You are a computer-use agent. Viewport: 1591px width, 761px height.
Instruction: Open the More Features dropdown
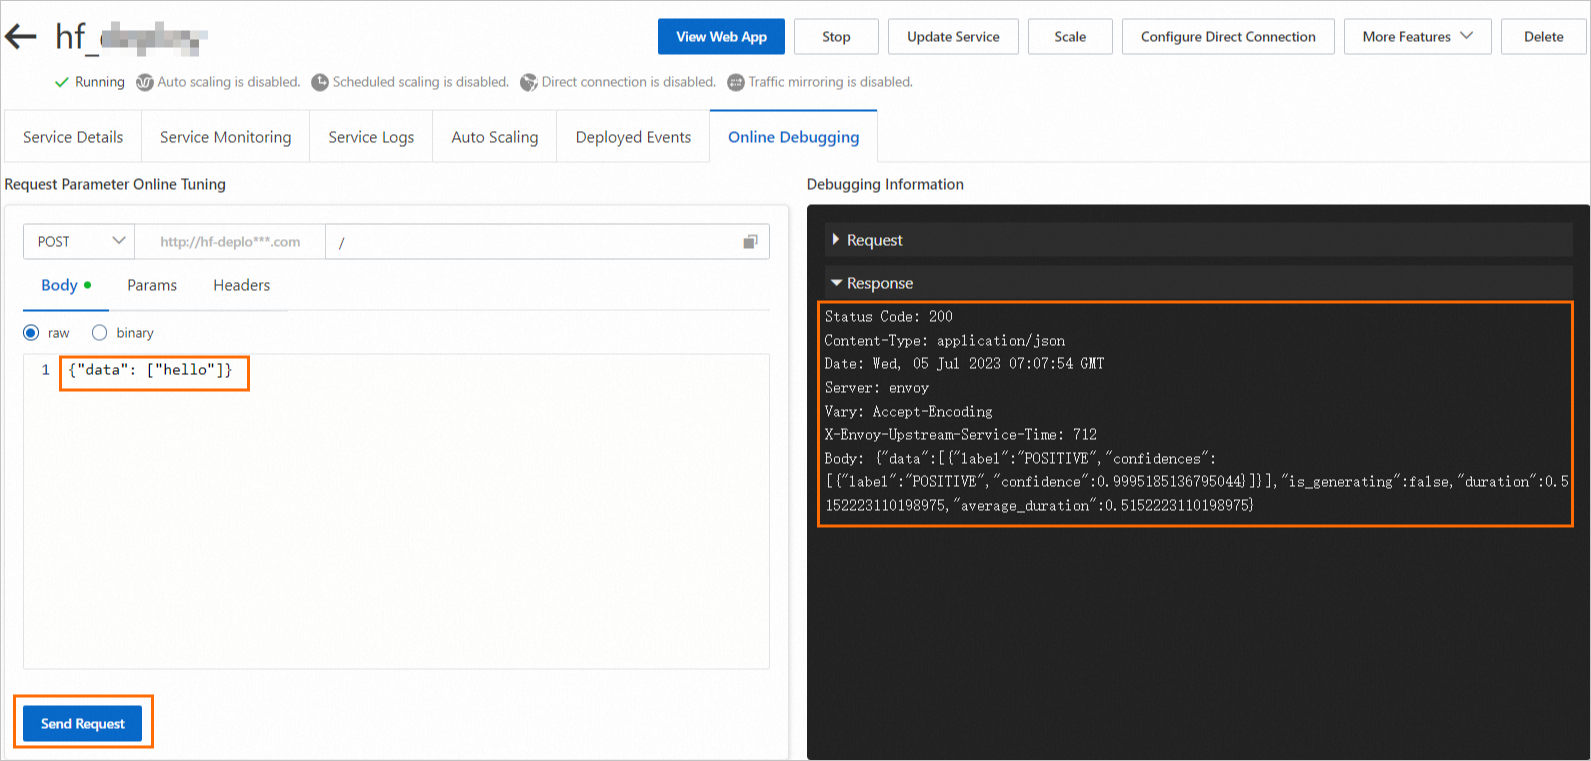(x=1417, y=37)
